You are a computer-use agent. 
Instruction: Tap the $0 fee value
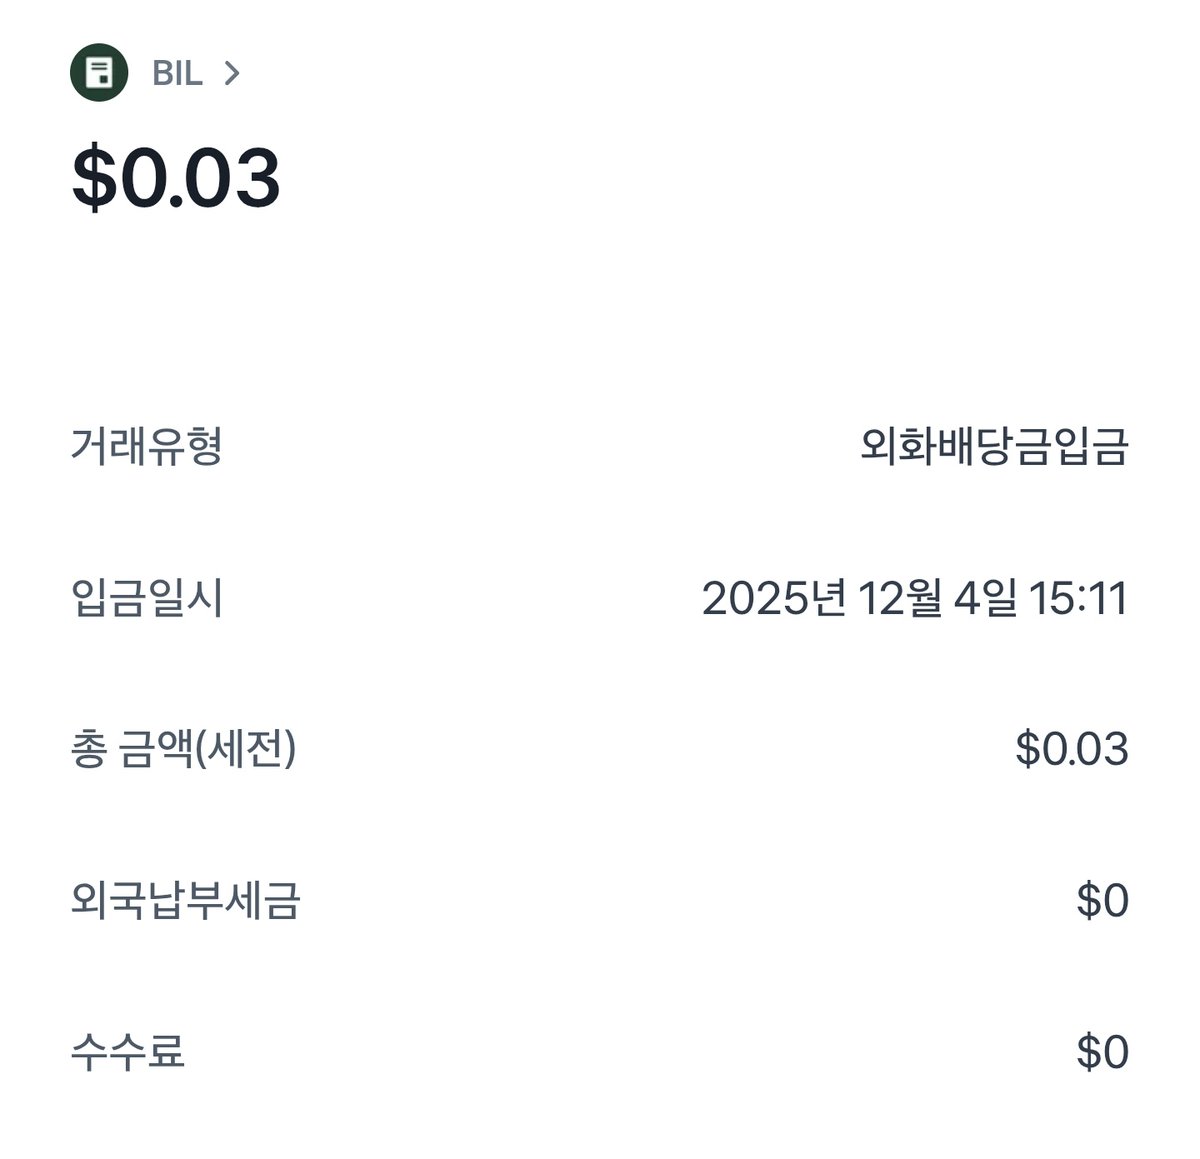(1102, 1052)
